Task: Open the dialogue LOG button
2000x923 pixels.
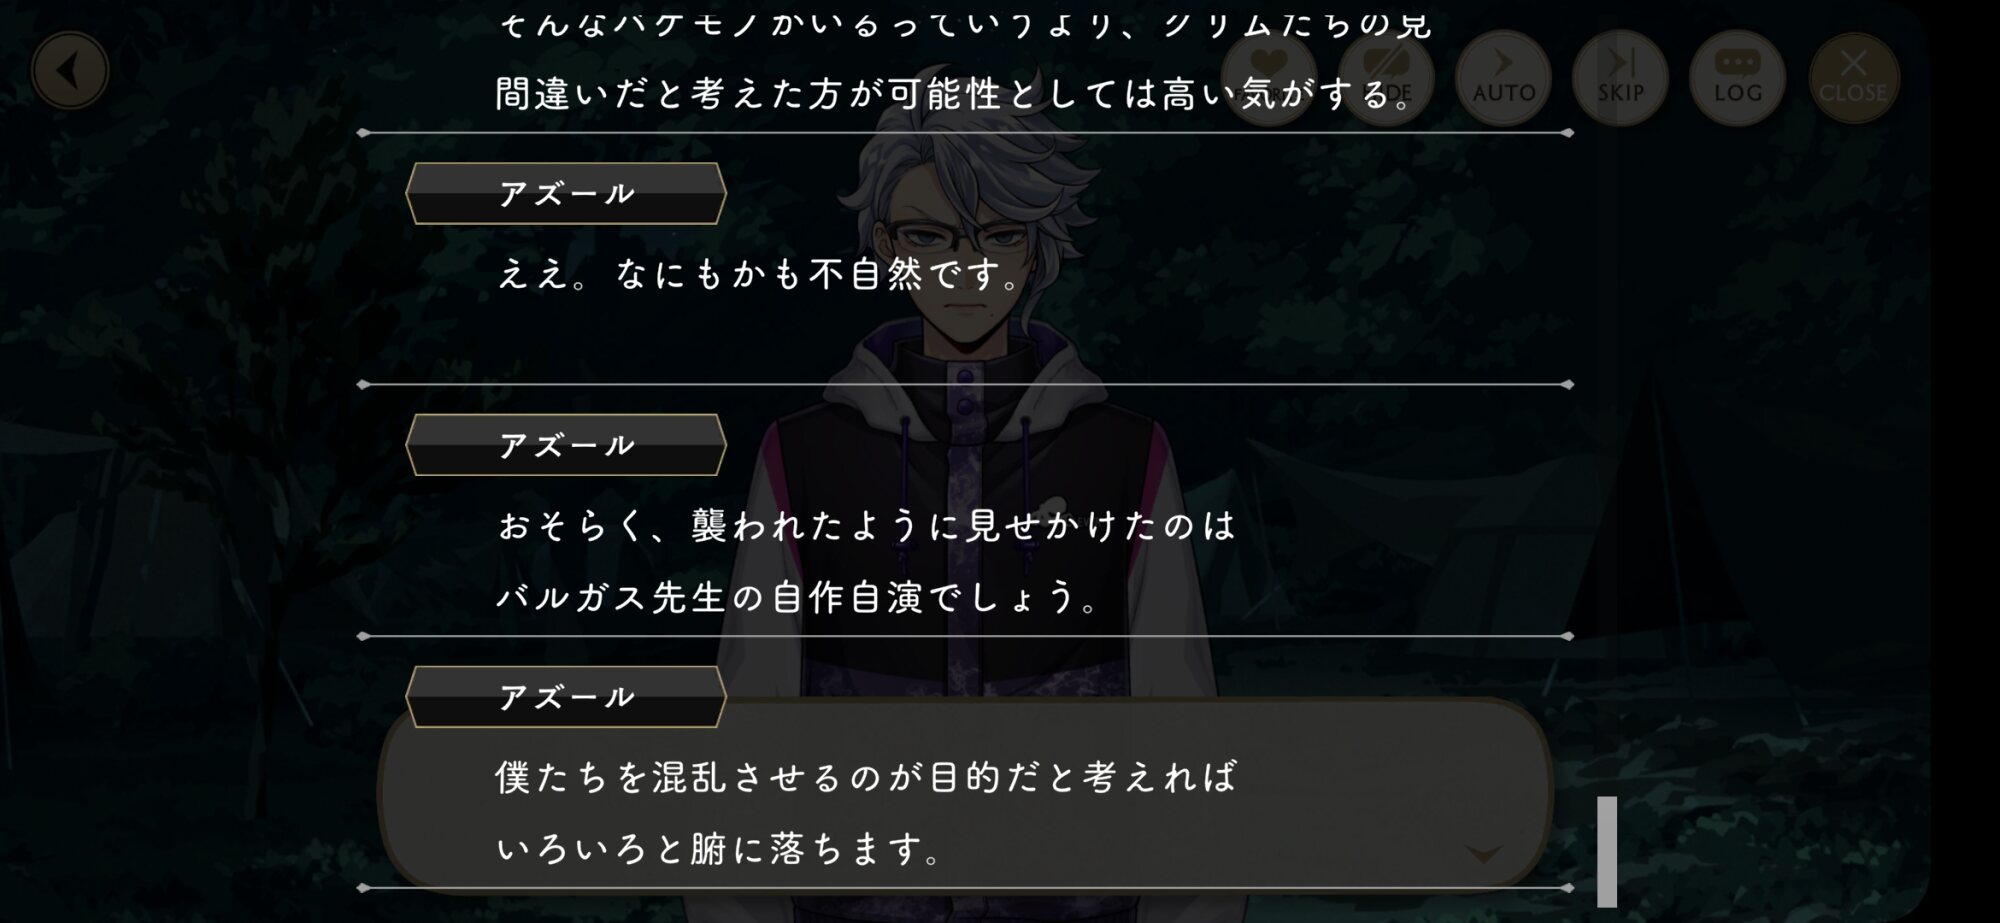Action: coord(1737,78)
